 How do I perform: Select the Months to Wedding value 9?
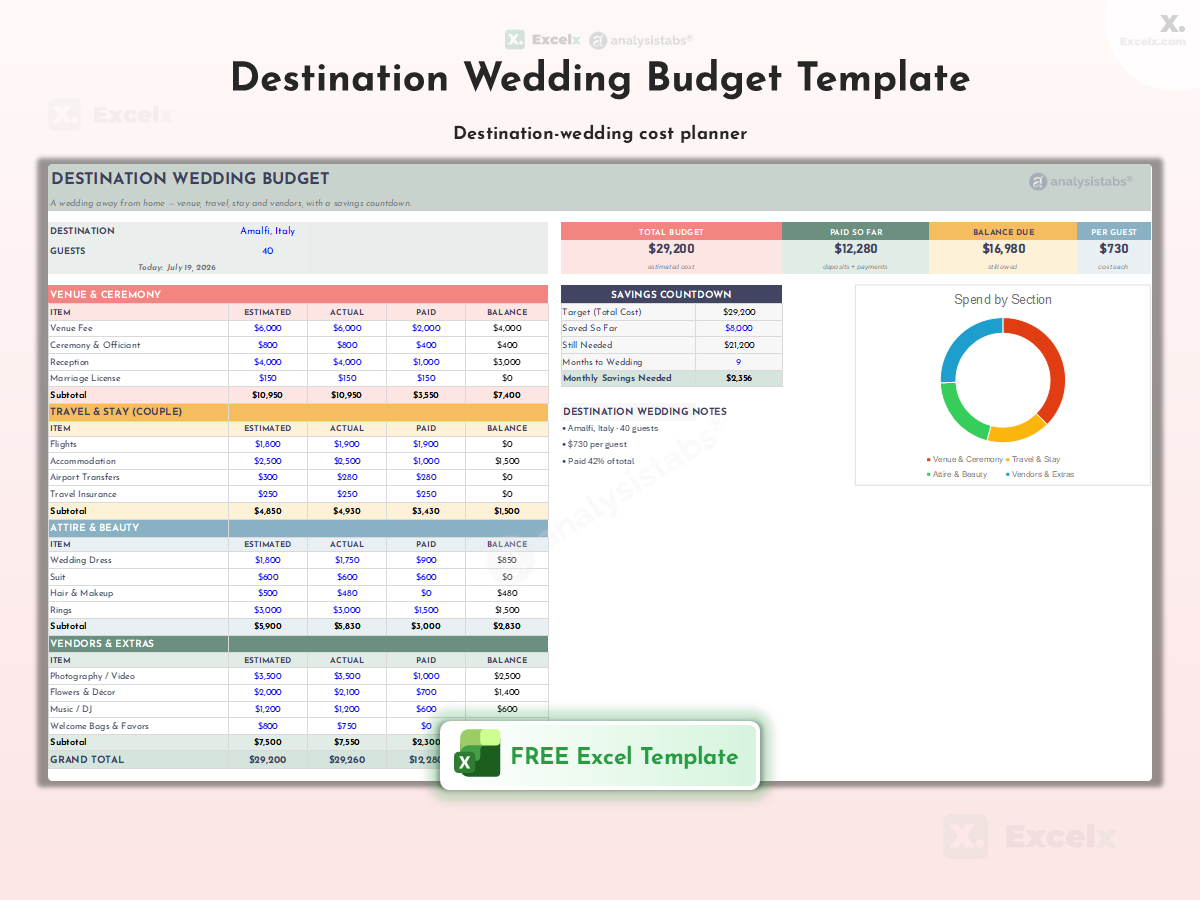739,362
